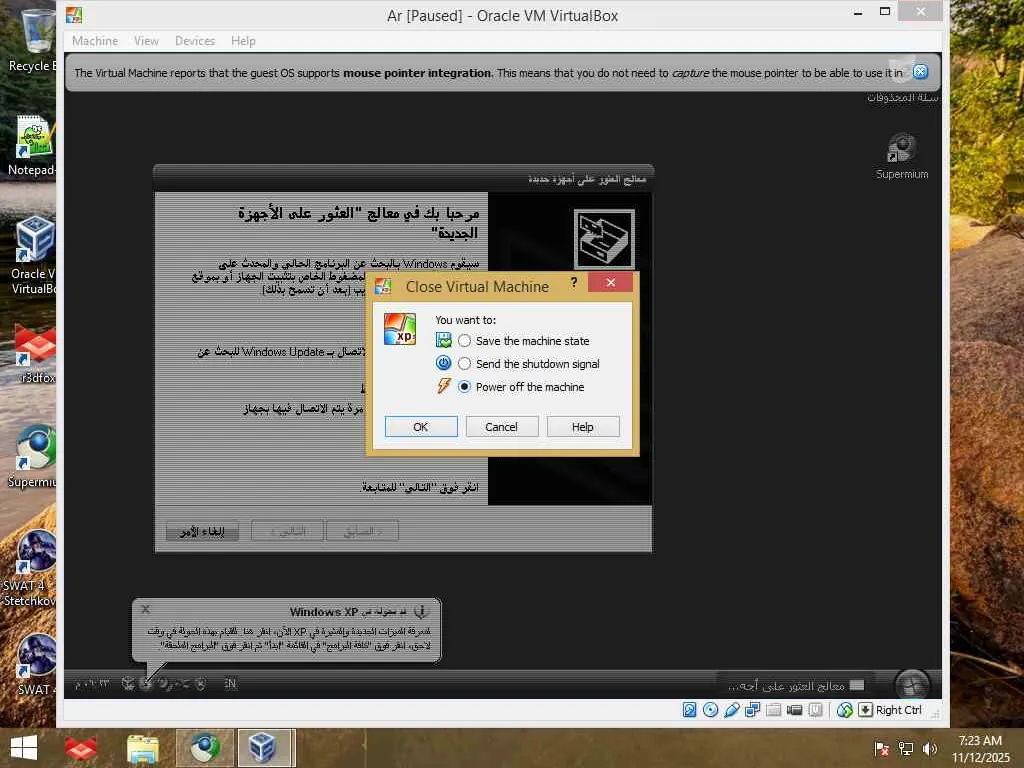Click VirtualBox taskbar button

point(266,748)
